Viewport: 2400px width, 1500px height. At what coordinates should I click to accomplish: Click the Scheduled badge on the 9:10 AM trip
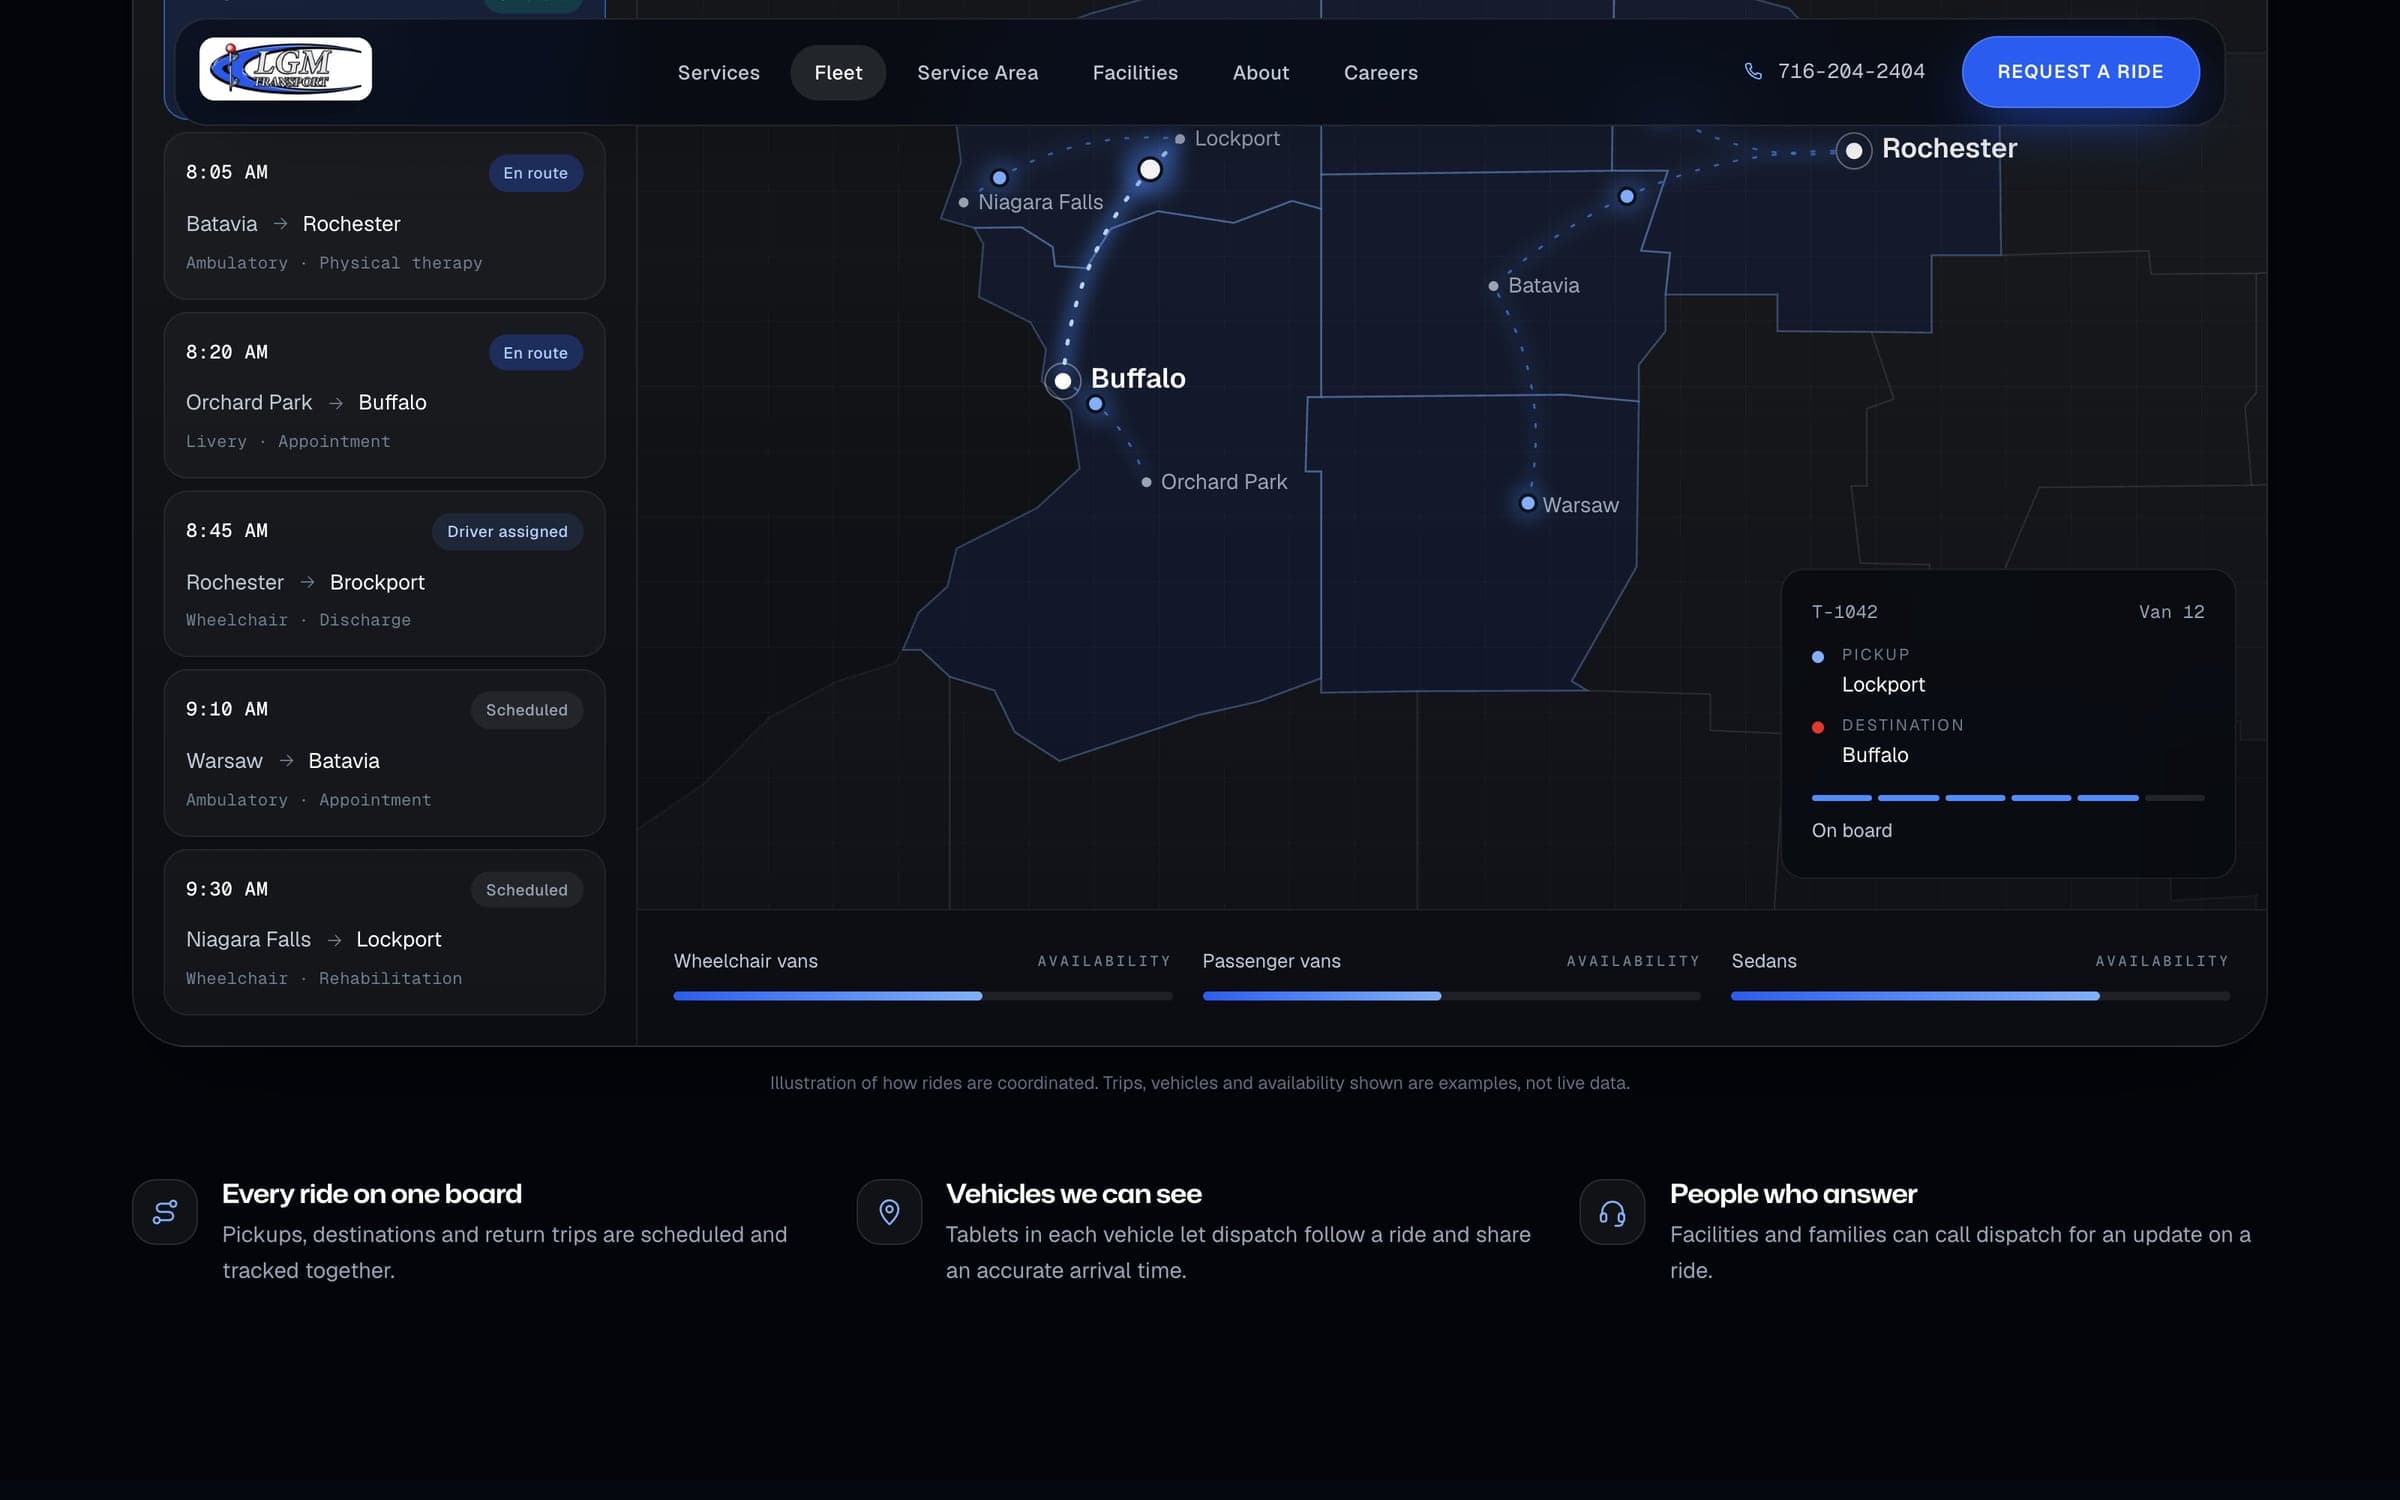click(x=526, y=710)
